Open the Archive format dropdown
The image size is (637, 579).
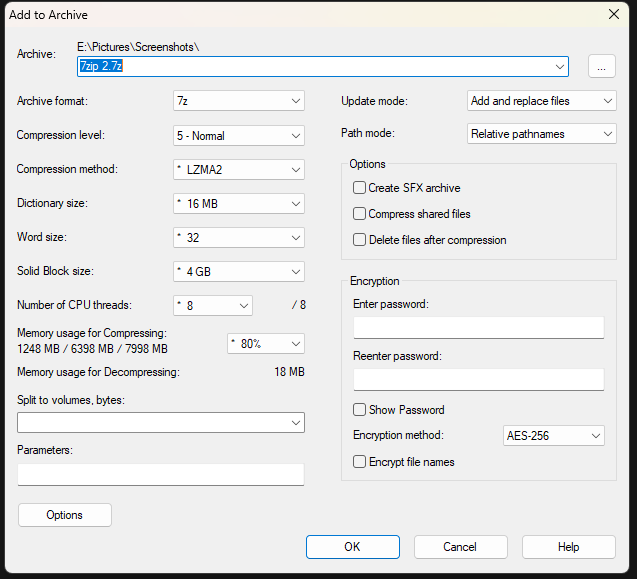tap(238, 101)
